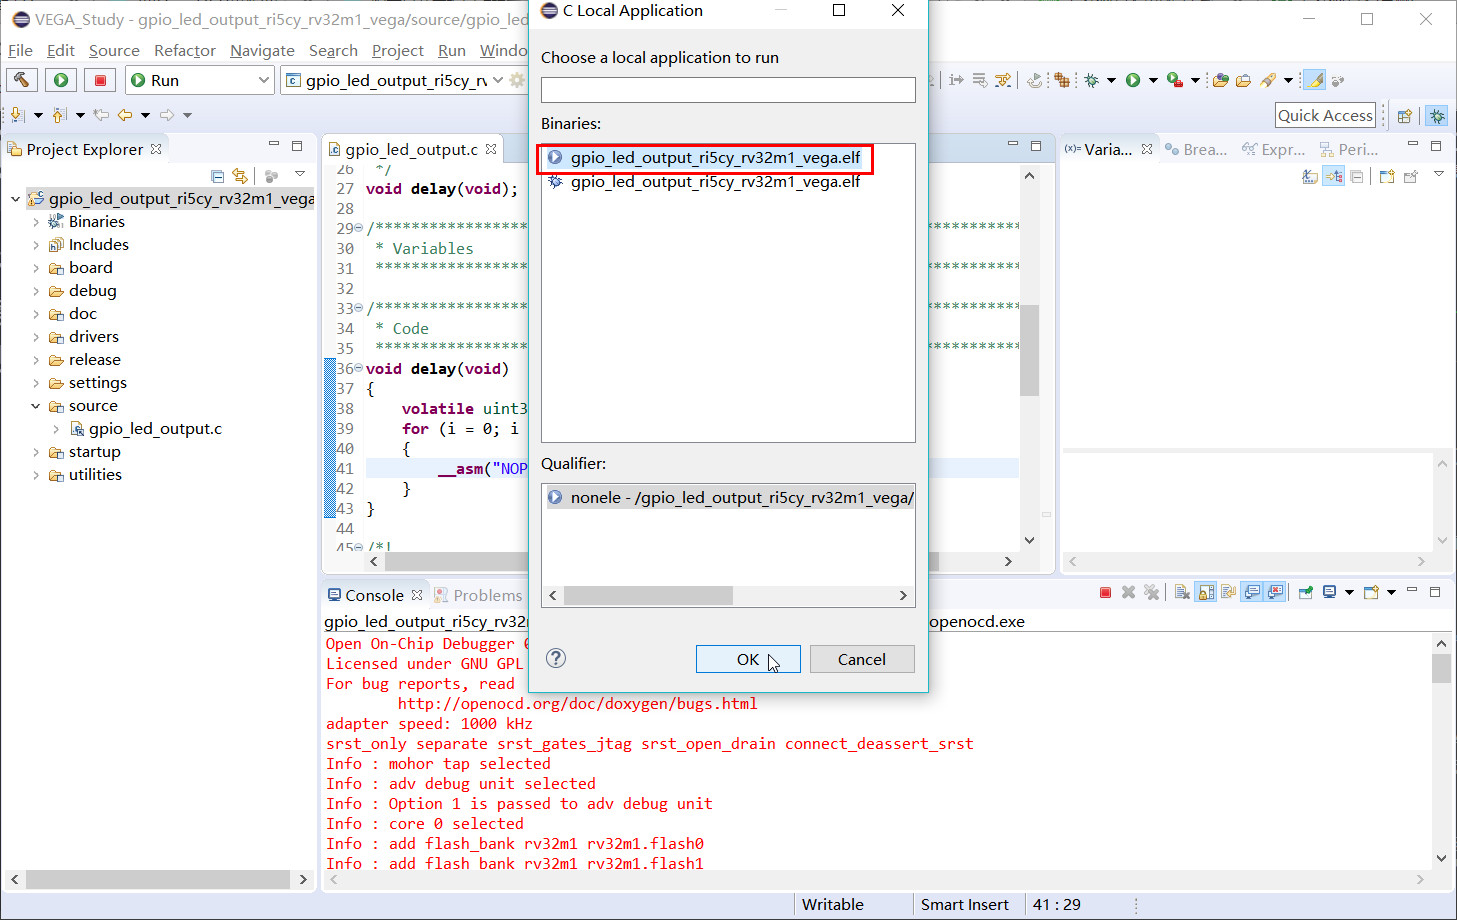Click Previous Annotation up-arrow icon
This screenshot has width=1457, height=920.
[x=59, y=115]
